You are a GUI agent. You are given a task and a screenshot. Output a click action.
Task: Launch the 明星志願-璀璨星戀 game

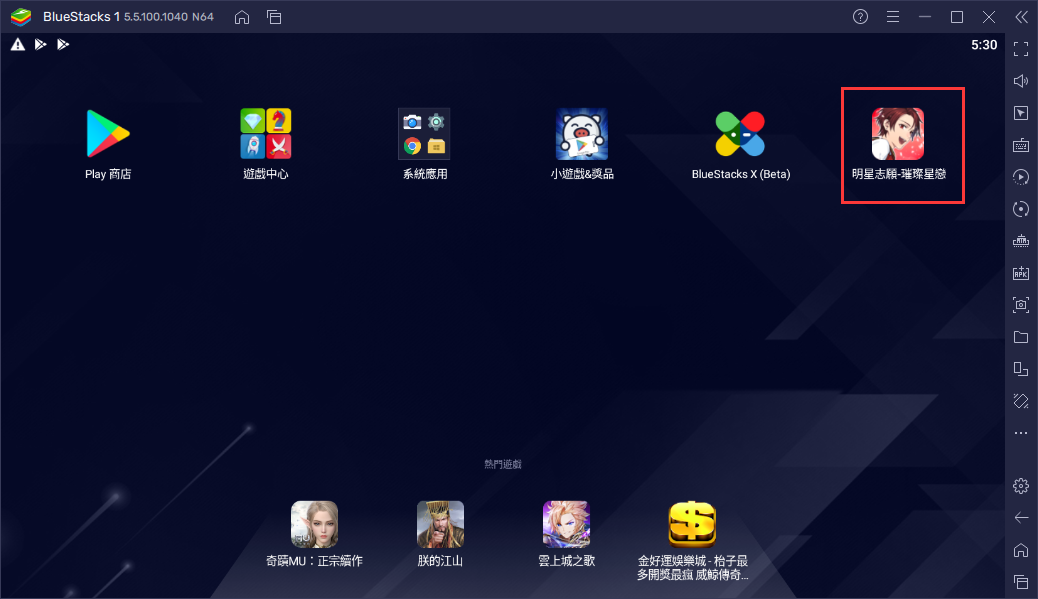[898, 134]
